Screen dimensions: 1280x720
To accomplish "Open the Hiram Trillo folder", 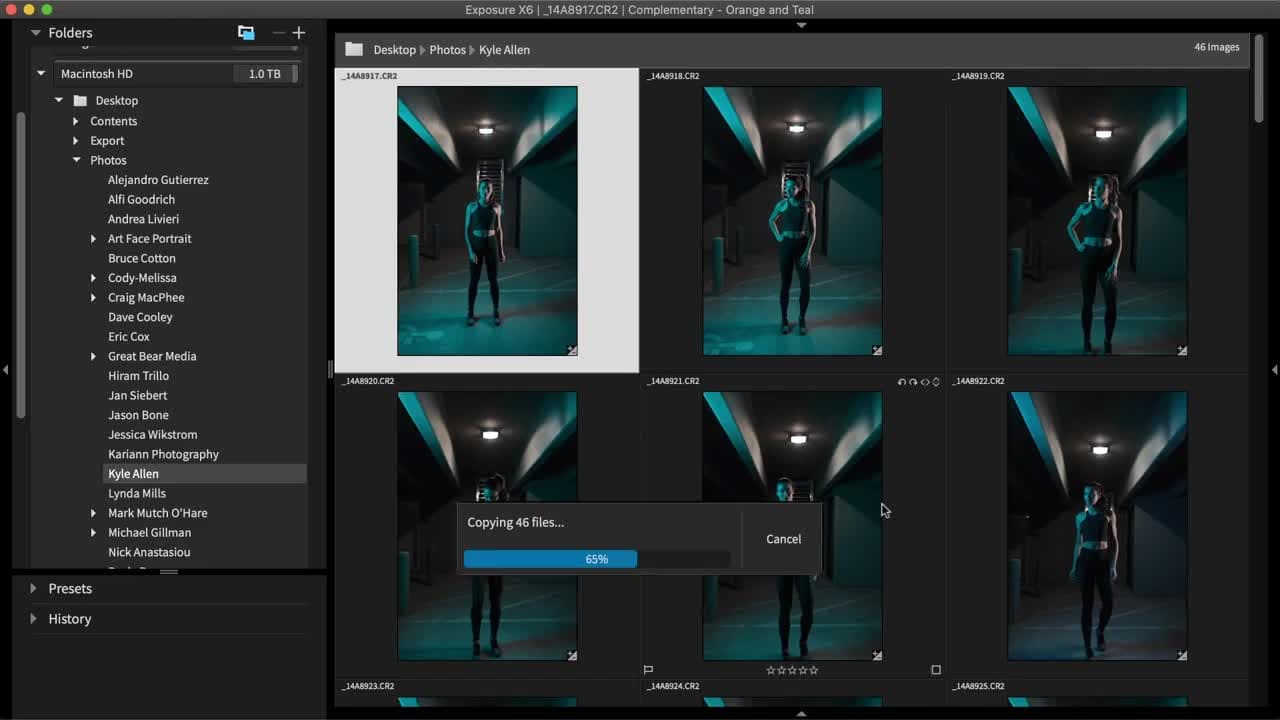I will click(138, 376).
